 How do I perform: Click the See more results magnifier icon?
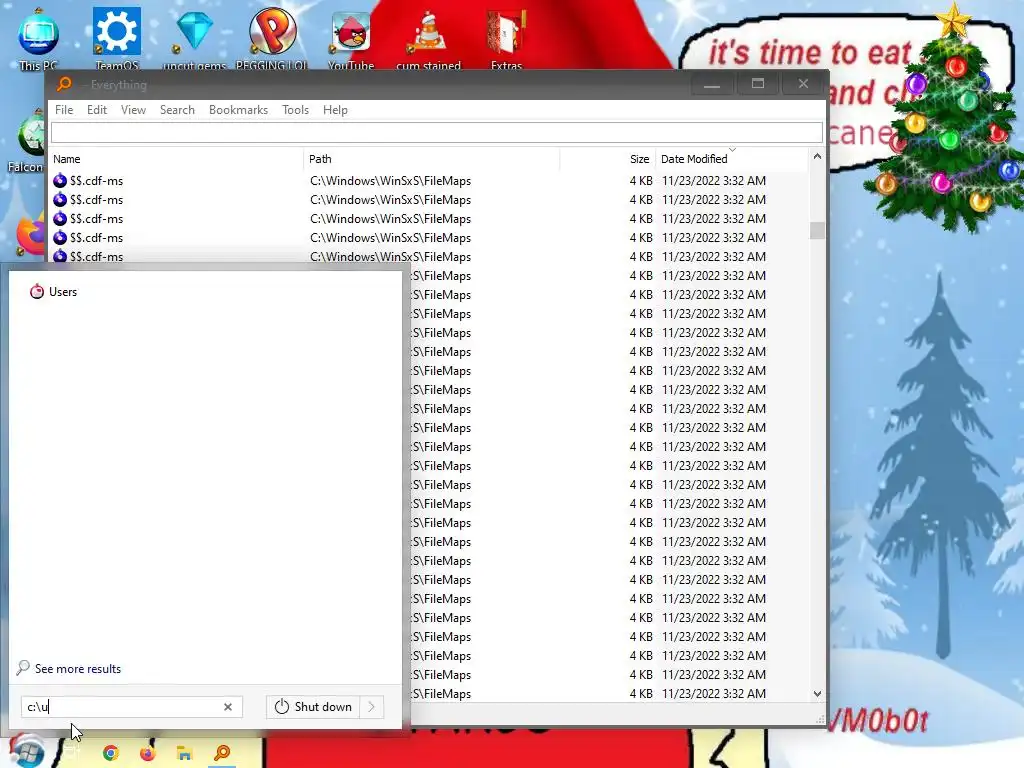23,667
